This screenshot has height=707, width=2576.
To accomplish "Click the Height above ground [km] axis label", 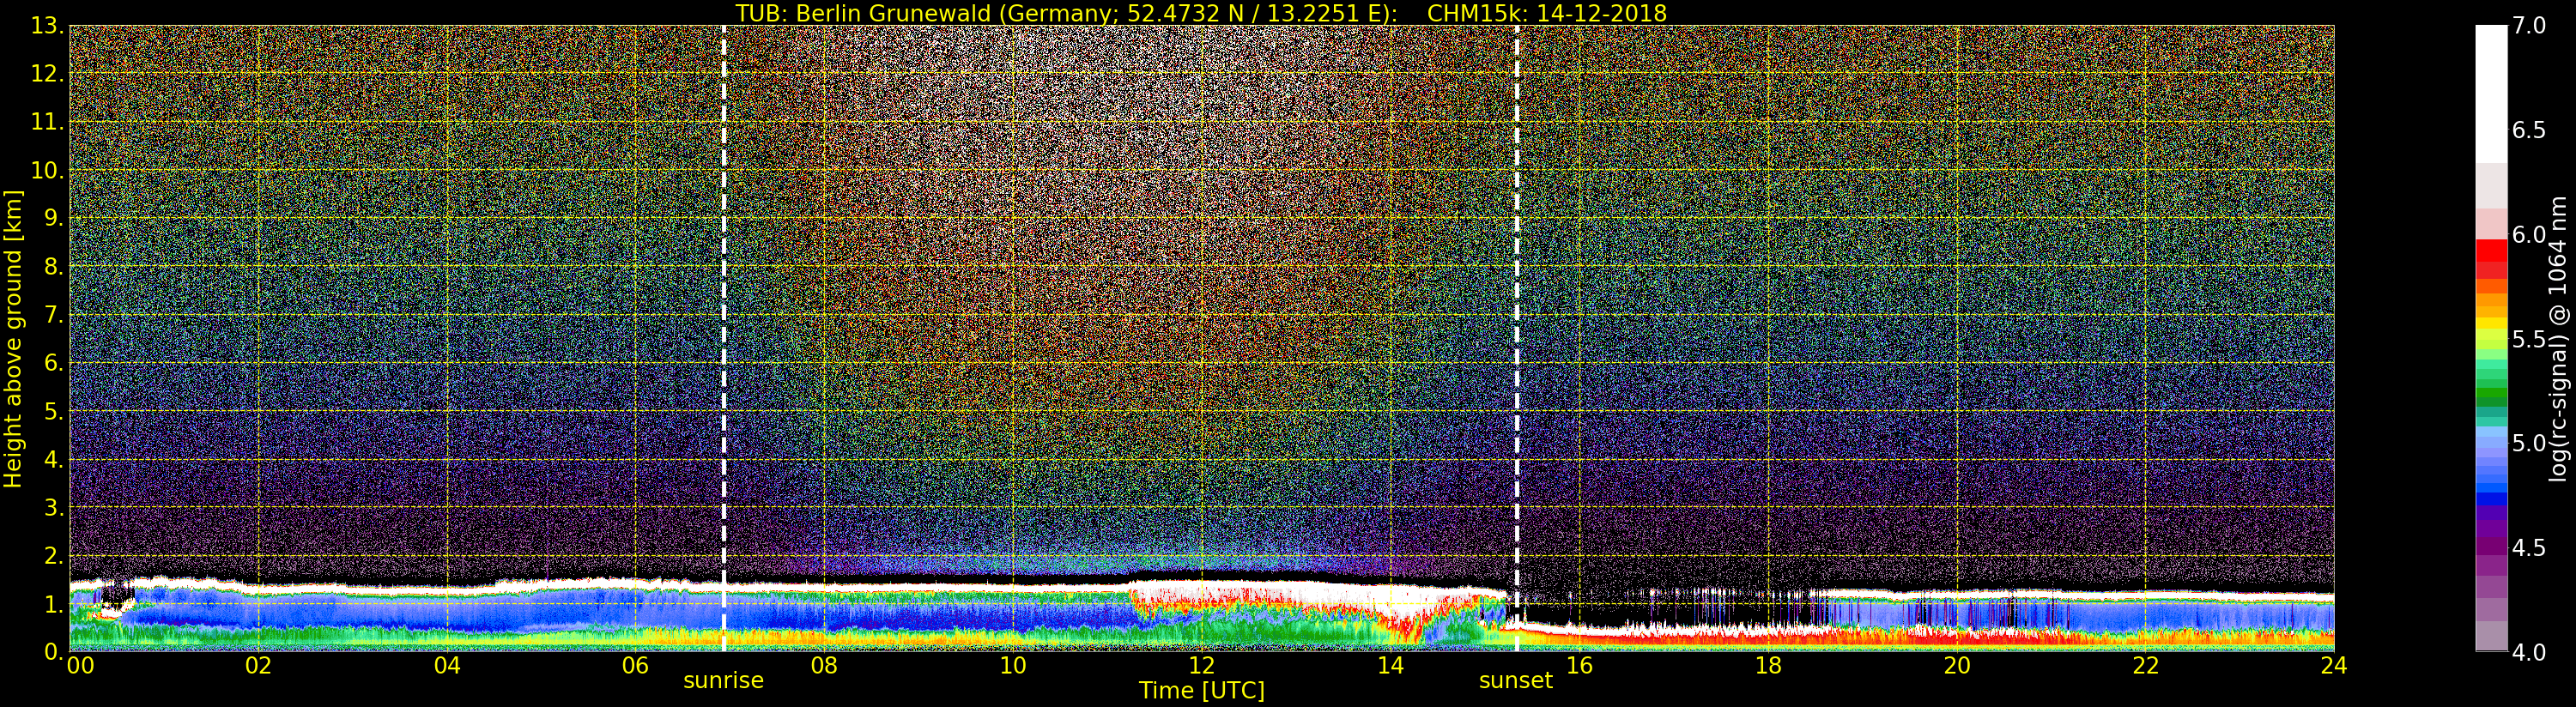I will [13, 338].
